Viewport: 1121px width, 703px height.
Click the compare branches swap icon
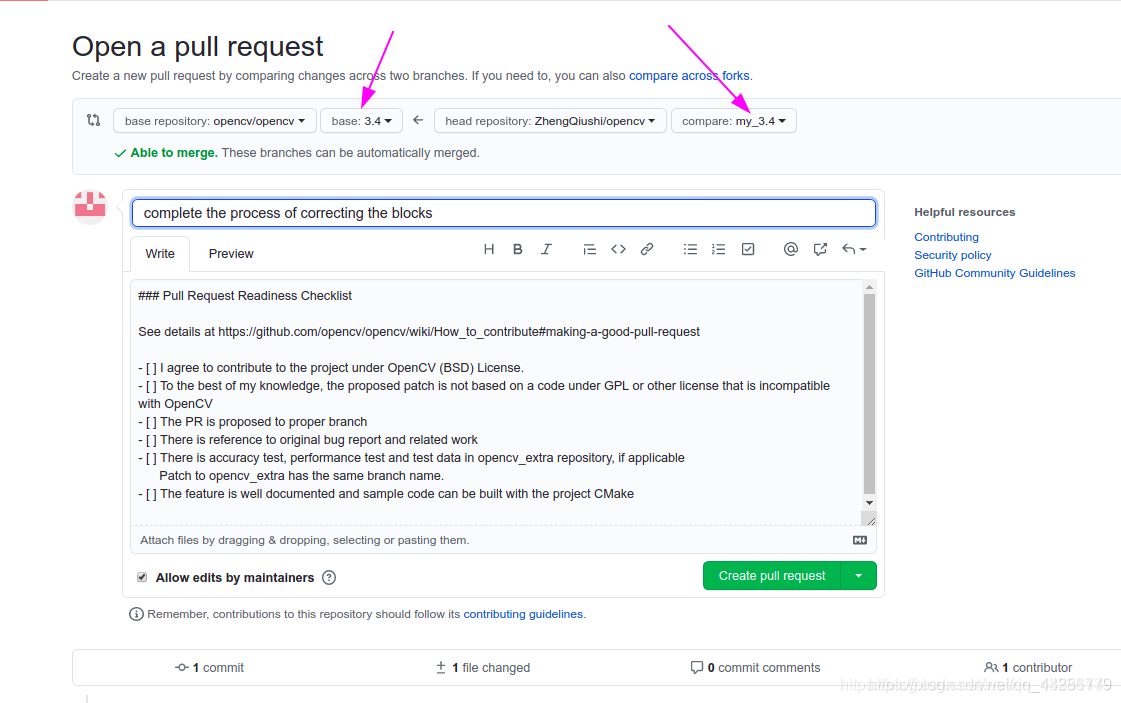click(x=94, y=120)
